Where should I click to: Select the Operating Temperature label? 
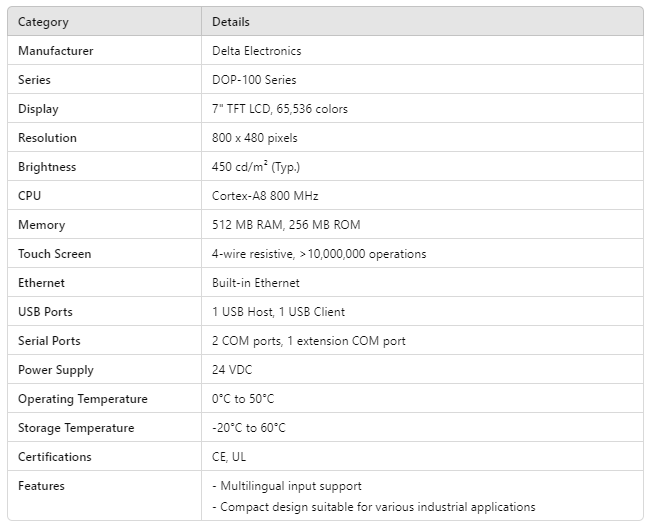pos(82,399)
